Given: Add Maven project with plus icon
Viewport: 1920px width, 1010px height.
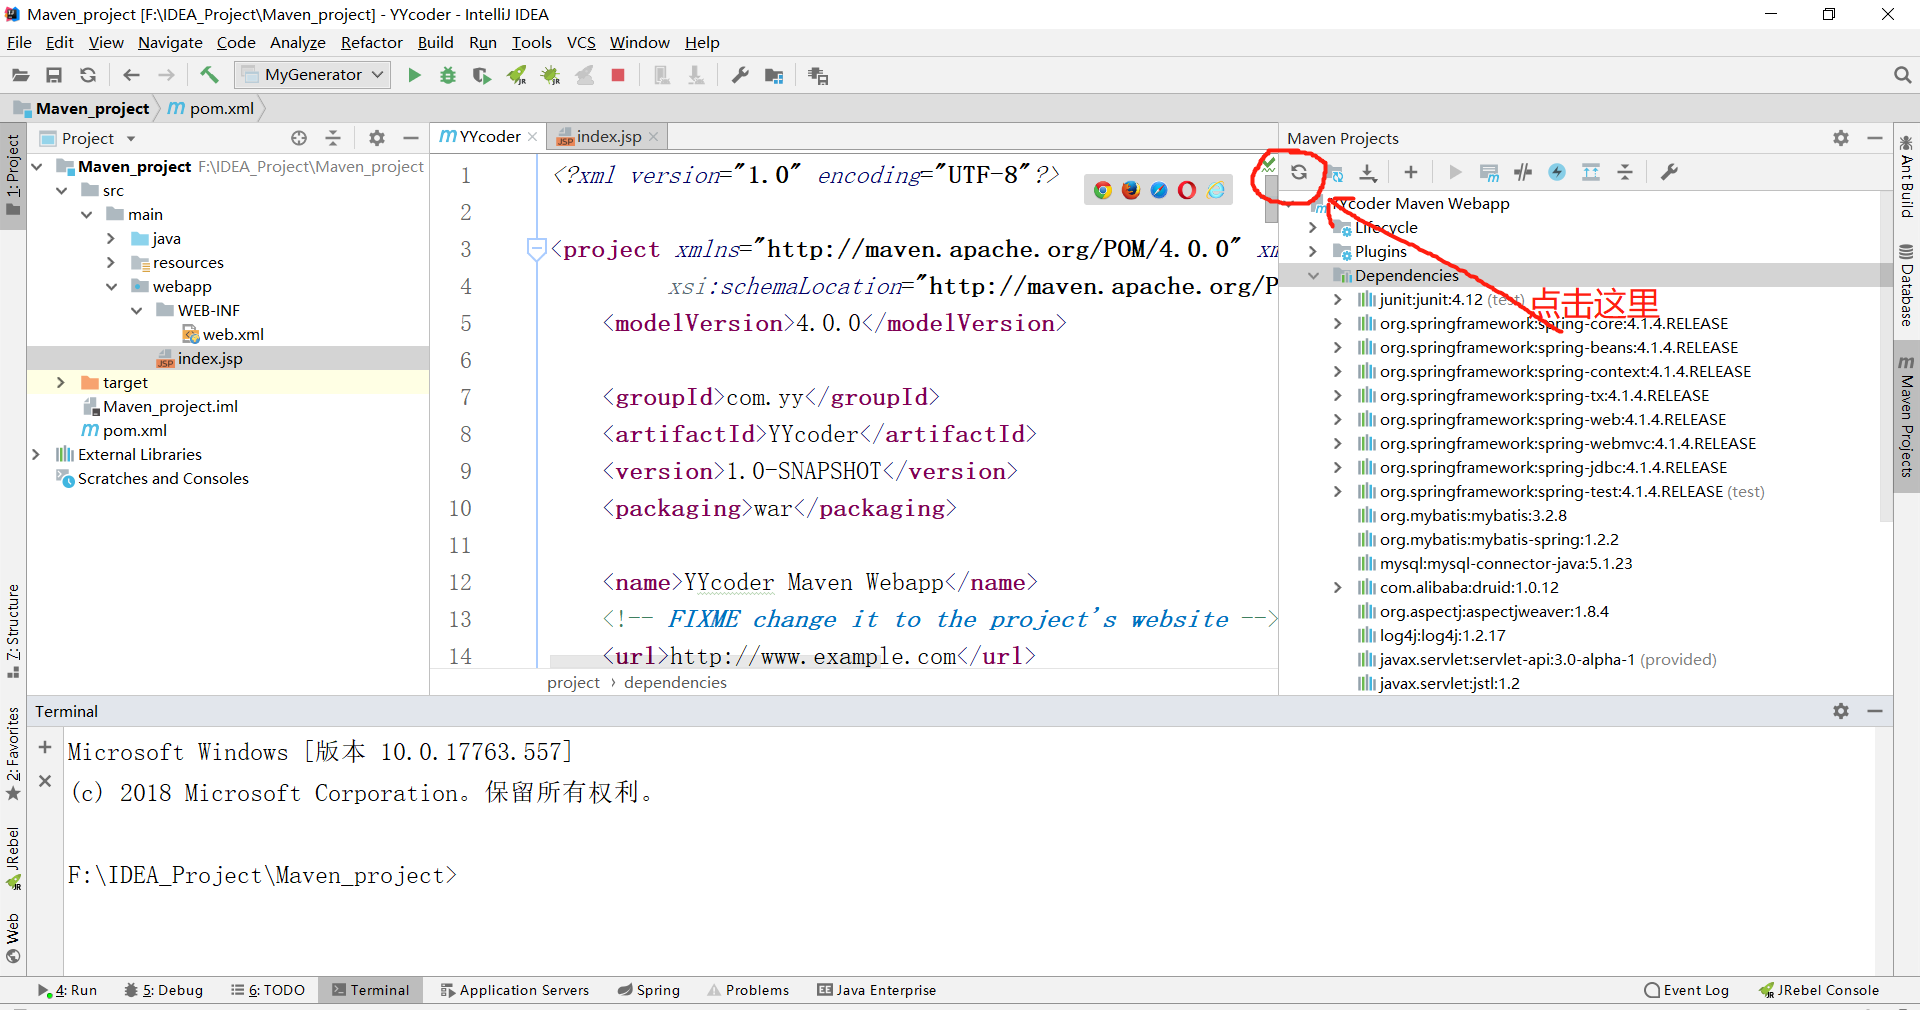Looking at the screenshot, I should pyautogui.click(x=1411, y=172).
